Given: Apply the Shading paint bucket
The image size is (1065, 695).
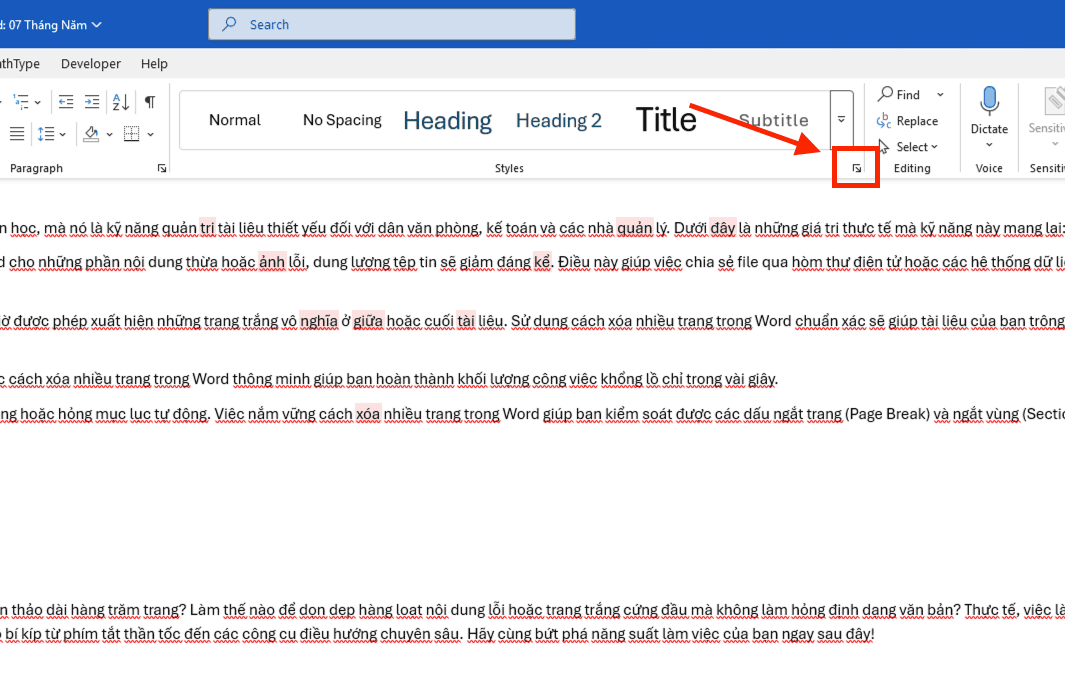Looking at the screenshot, I should [91, 134].
